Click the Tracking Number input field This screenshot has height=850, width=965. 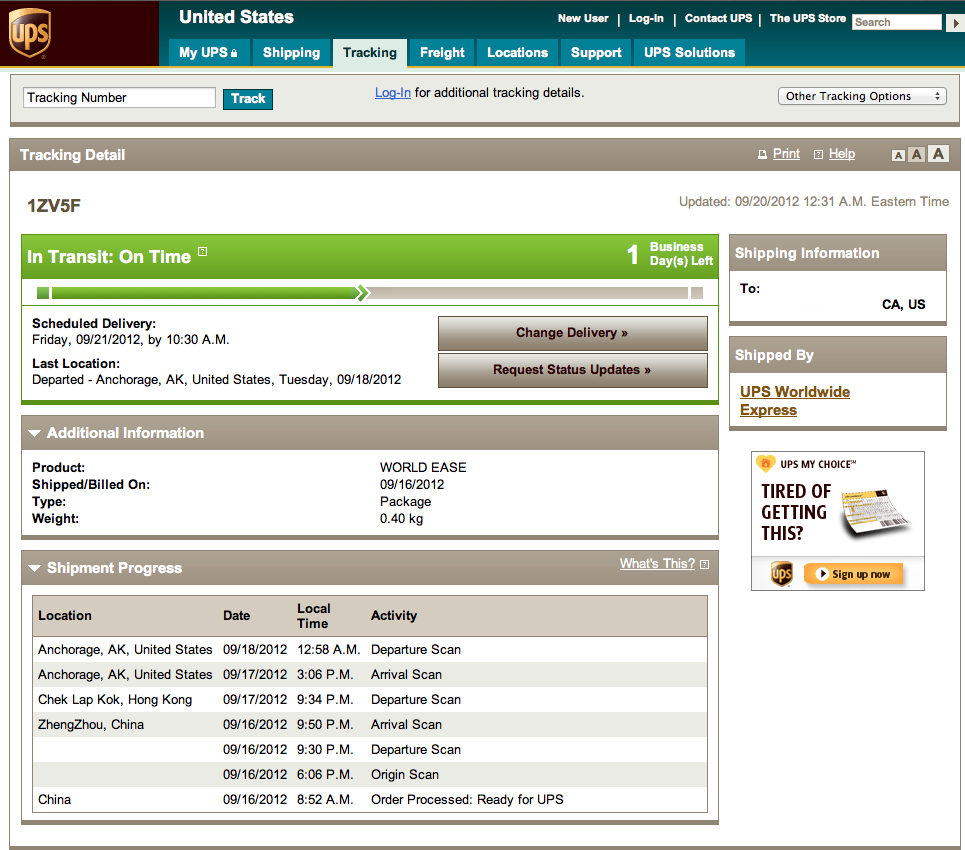pyautogui.click(x=119, y=98)
